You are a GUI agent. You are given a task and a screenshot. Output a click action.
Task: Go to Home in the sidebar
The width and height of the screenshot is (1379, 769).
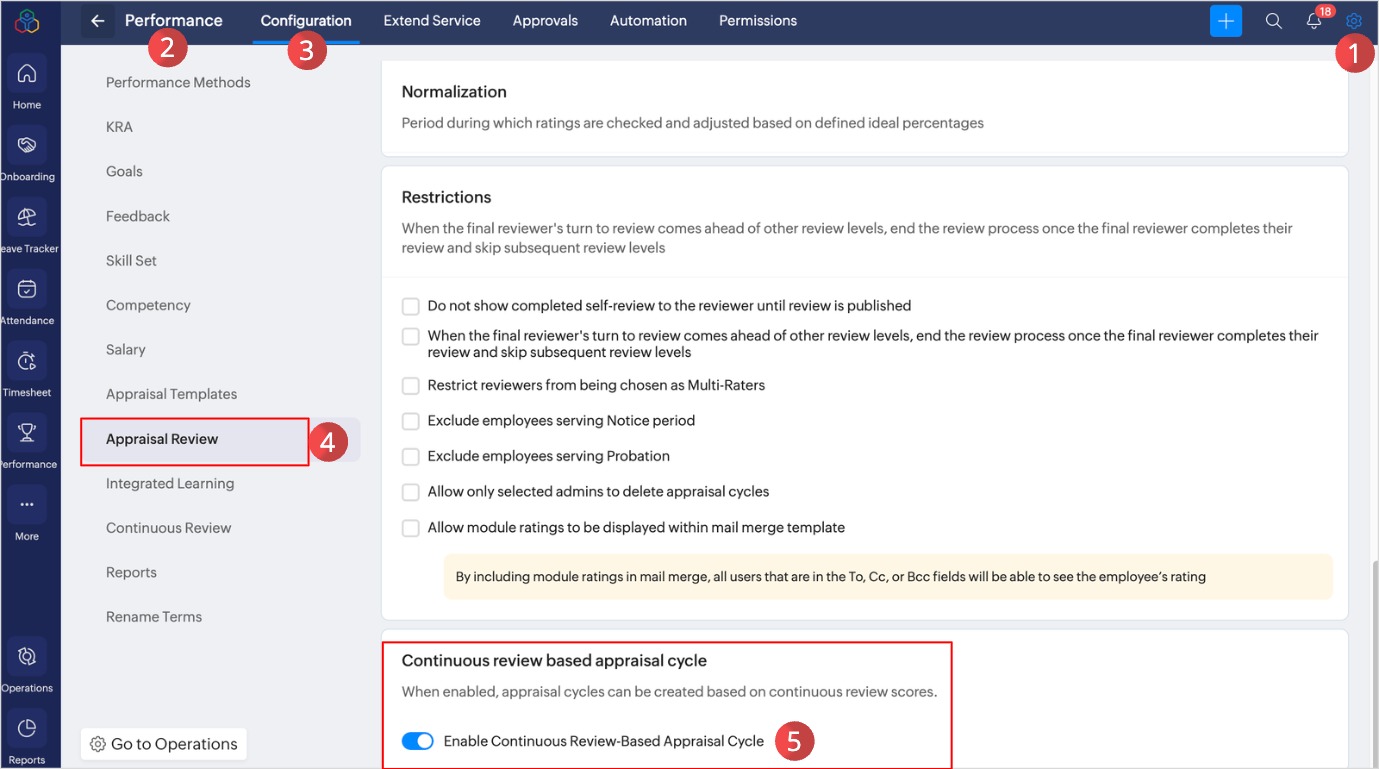pyautogui.click(x=27, y=83)
